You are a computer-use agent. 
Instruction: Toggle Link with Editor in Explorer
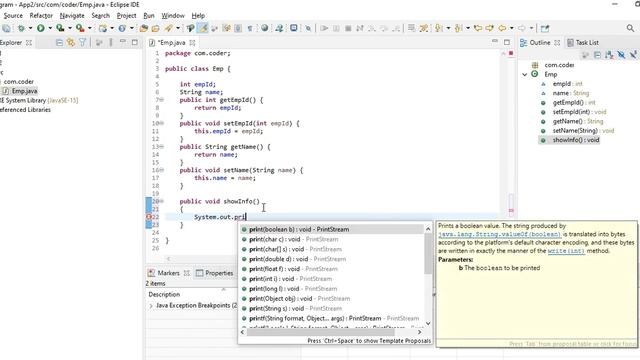(71, 42)
